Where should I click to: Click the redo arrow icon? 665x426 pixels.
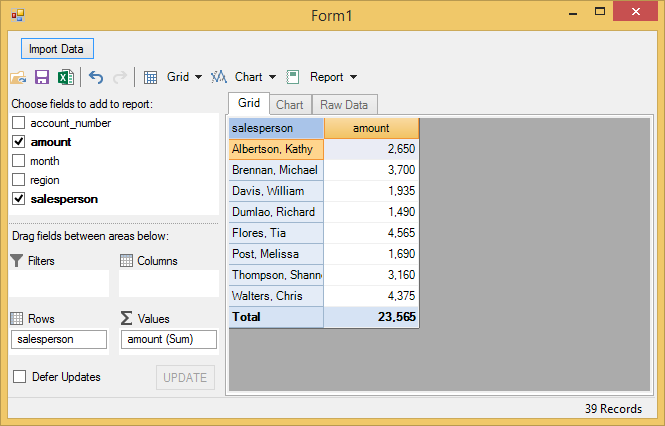tap(120, 77)
